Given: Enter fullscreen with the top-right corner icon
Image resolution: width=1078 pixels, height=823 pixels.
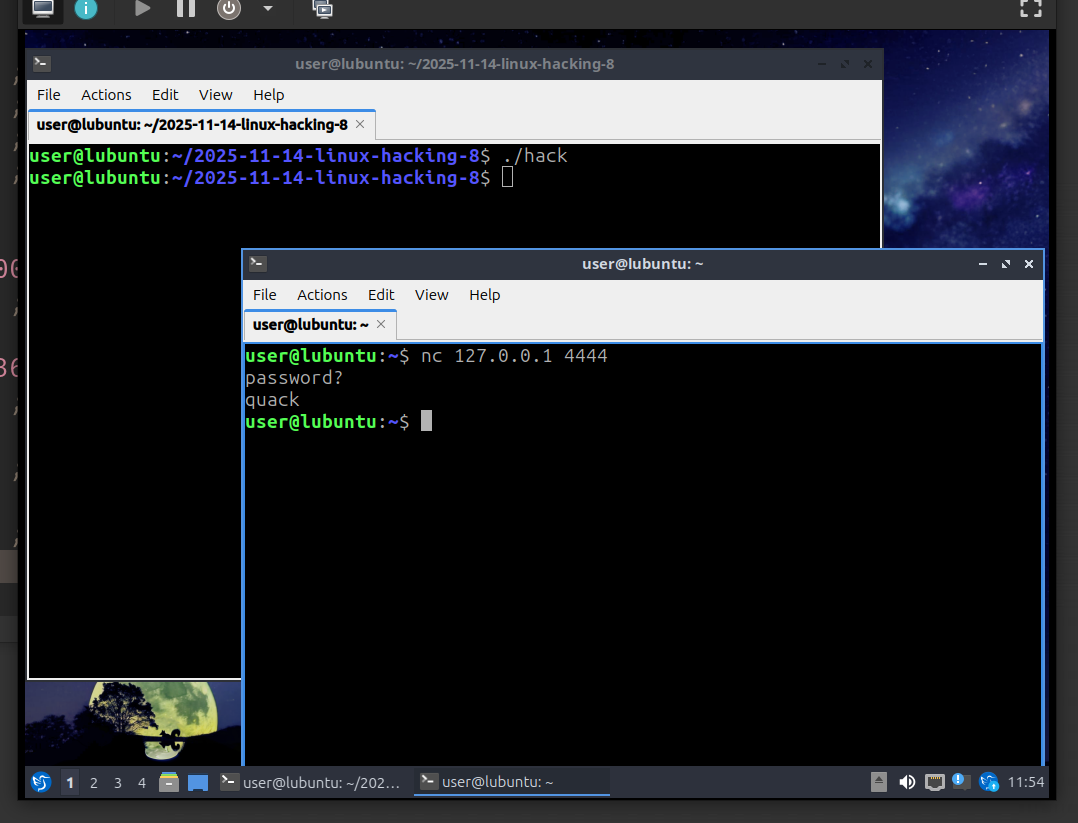Looking at the screenshot, I should (x=1030, y=10).
